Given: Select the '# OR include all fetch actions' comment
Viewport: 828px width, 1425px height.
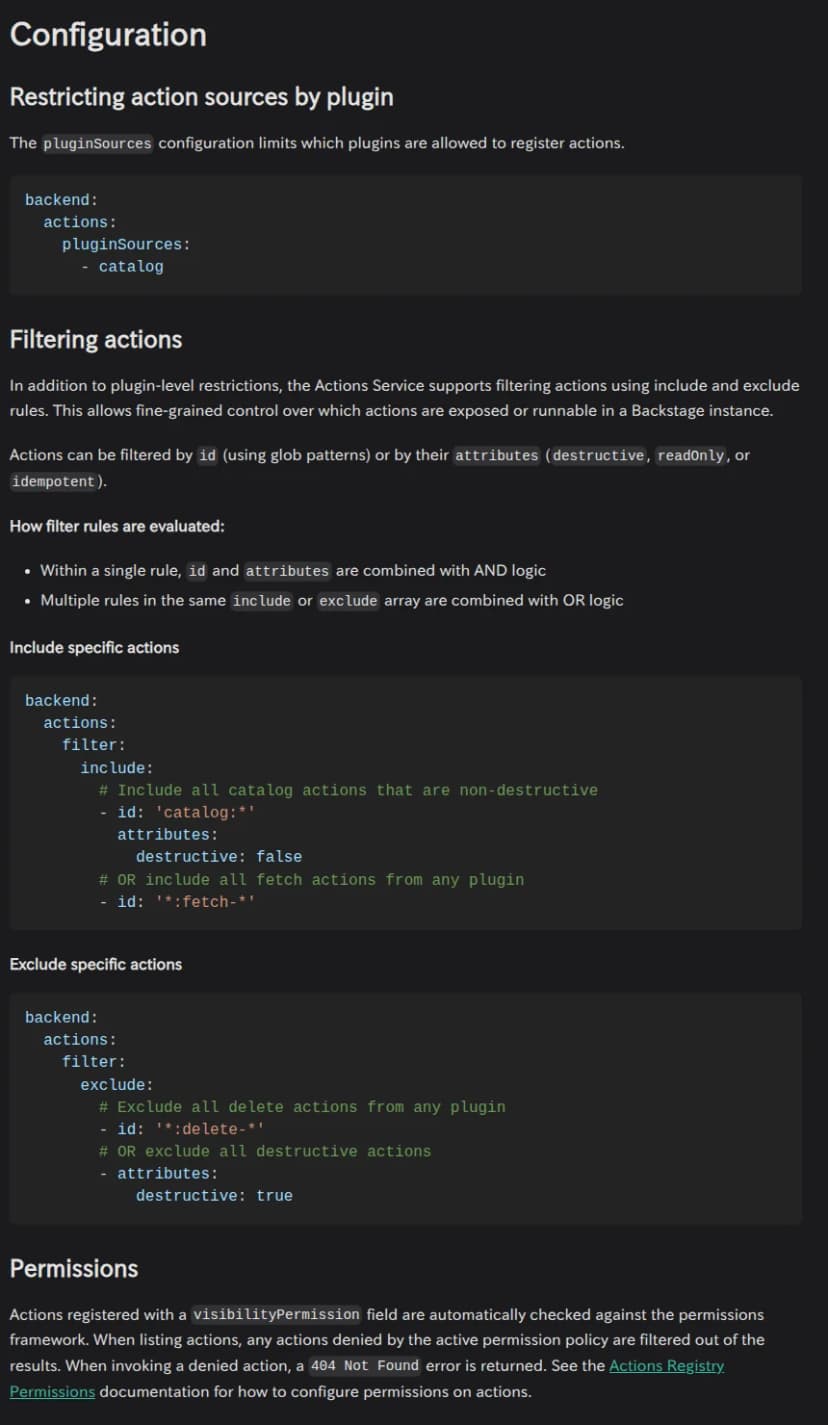Looking at the screenshot, I should click(x=311, y=880).
